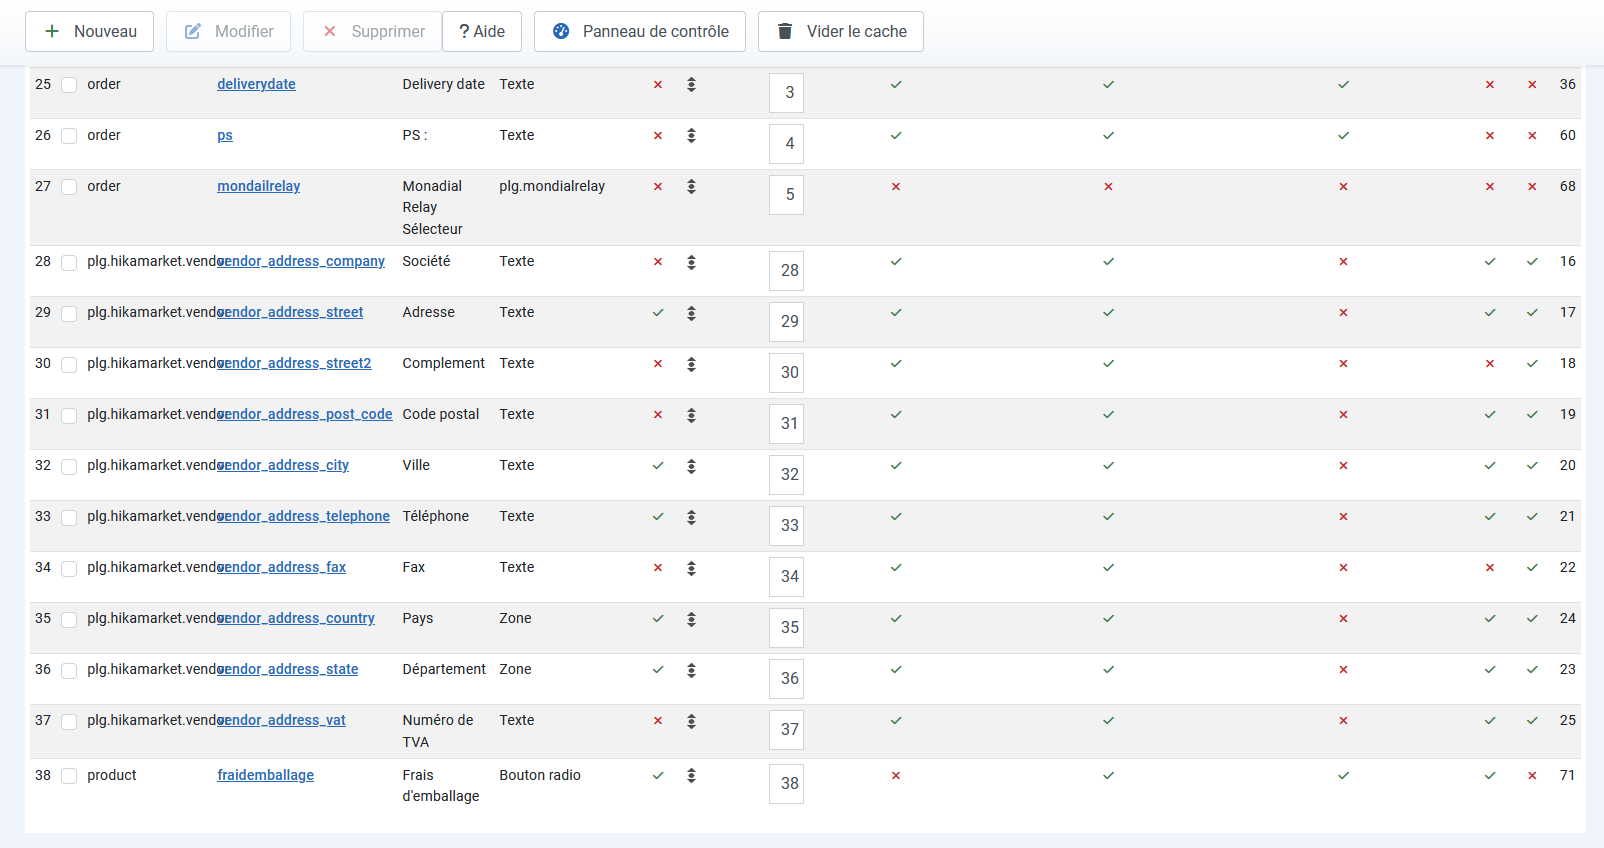Click the order input for vendor_address_country
1604x848 pixels.
pos(787,628)
